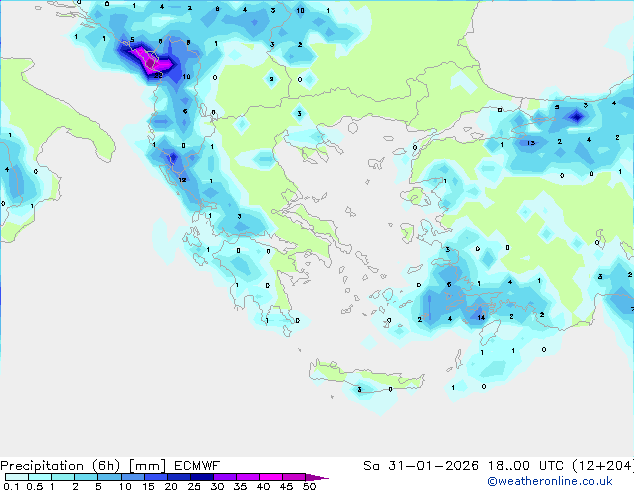This screenshot has height=490, width=634.
Task: Click legend swatch between 10 and 15 mm
Action: 132,477
